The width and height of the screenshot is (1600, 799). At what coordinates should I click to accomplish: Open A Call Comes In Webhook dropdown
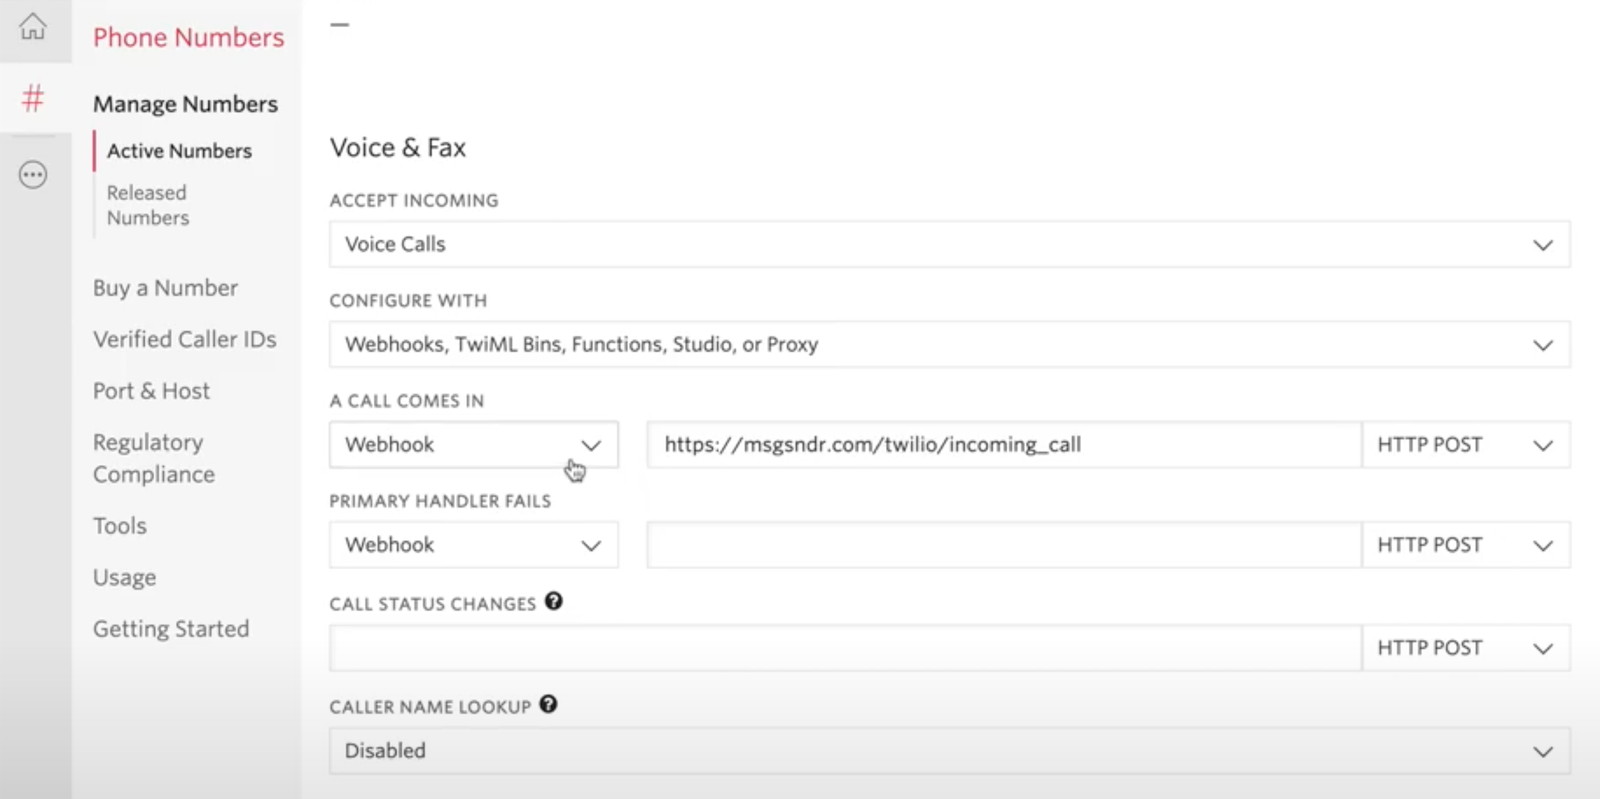(473, 445)
